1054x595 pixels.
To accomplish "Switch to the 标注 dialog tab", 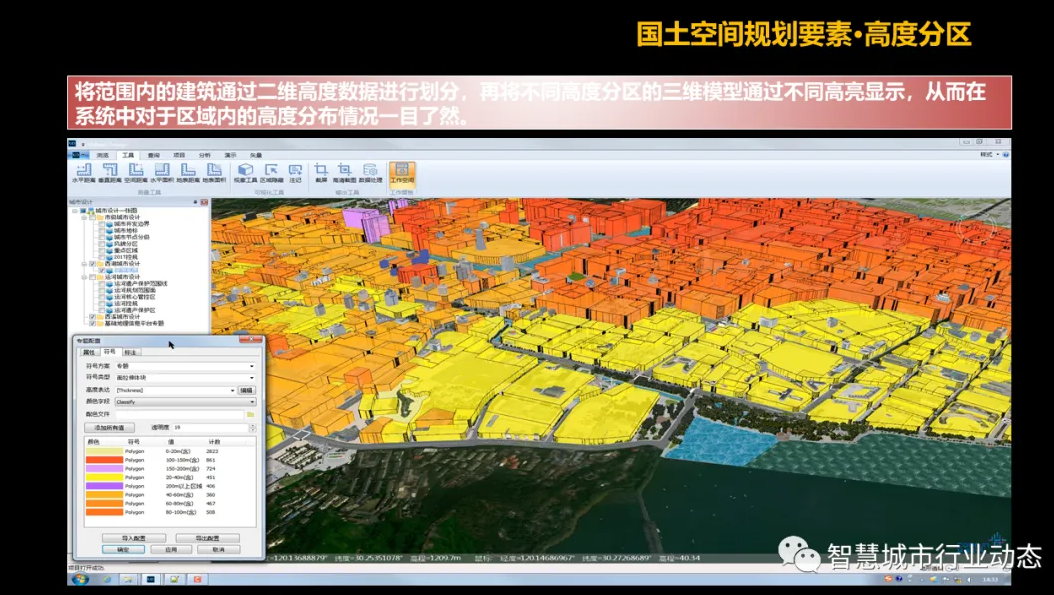I will pos(130,352).
